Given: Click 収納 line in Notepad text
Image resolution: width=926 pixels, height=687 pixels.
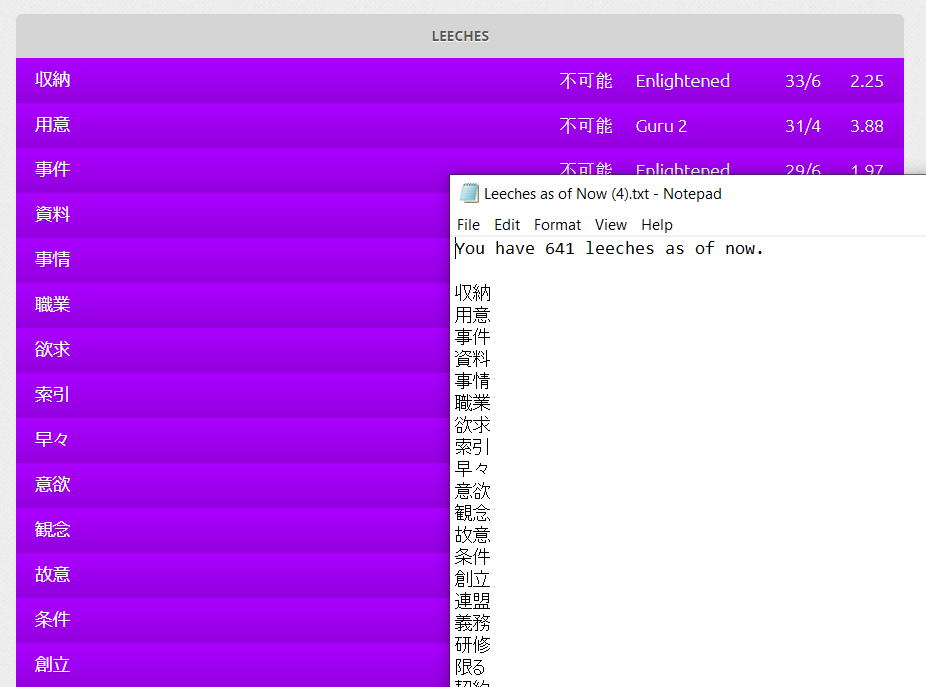Looking at the screenshot, I should (472, 293).
